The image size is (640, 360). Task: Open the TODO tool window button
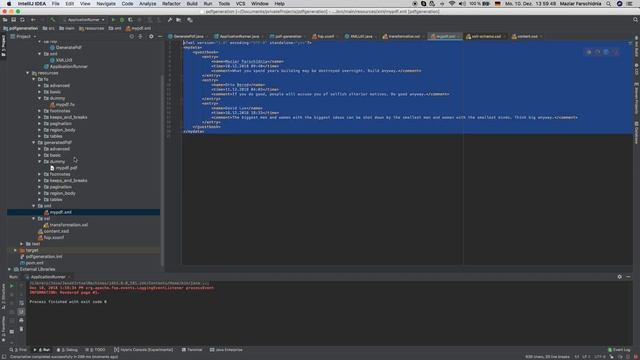[x=96, y=350]
